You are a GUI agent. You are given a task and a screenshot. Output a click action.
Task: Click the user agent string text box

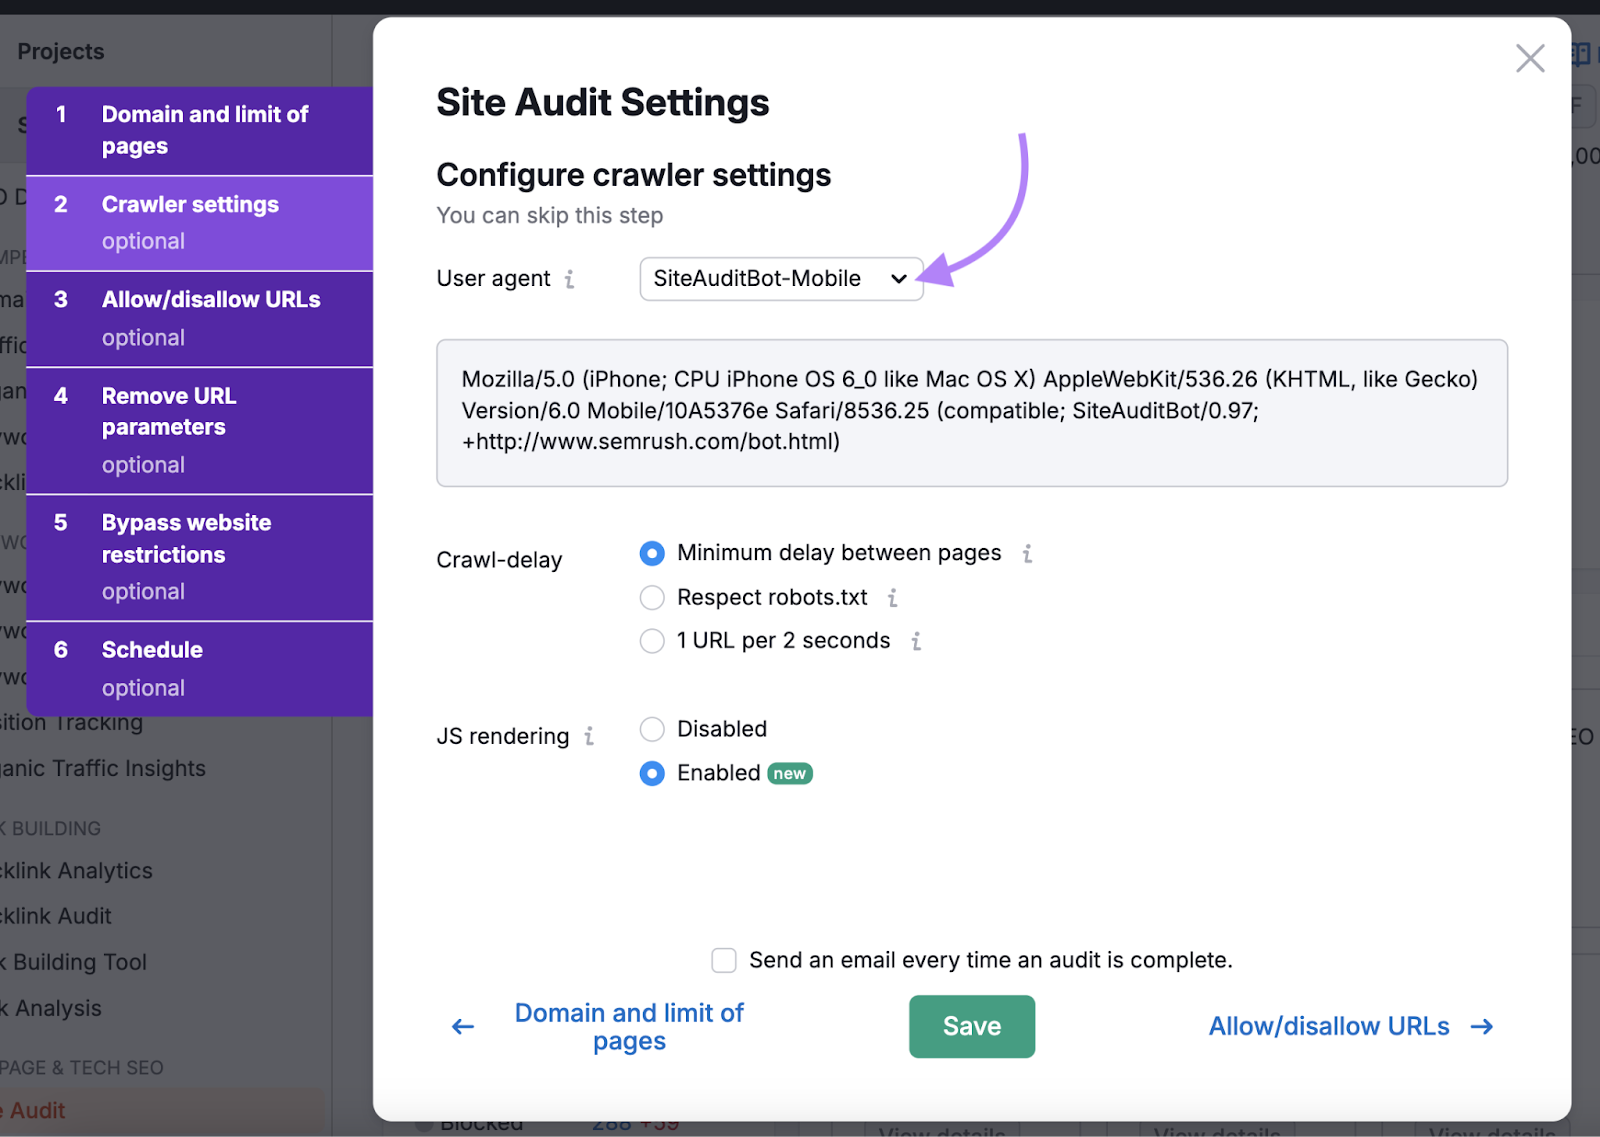971,412
